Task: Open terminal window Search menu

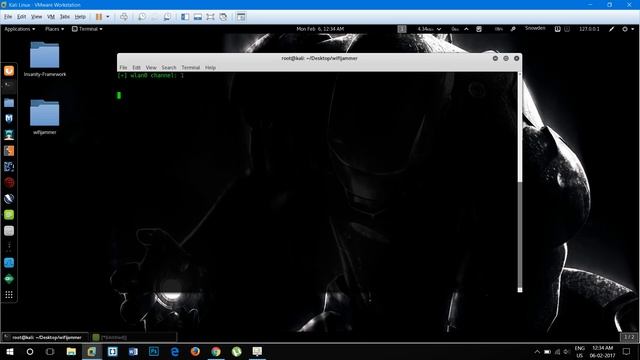Action: click(x=169, y=67)
